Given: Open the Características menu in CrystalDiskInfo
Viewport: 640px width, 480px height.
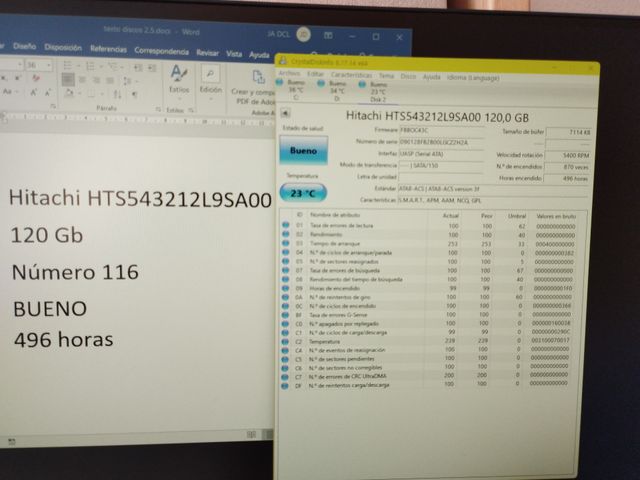Looking at the screenshot, I should pos(351,75).
